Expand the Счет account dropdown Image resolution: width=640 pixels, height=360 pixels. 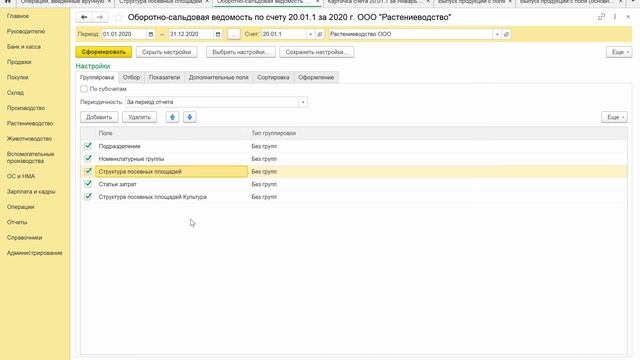(x=311, y=34)
